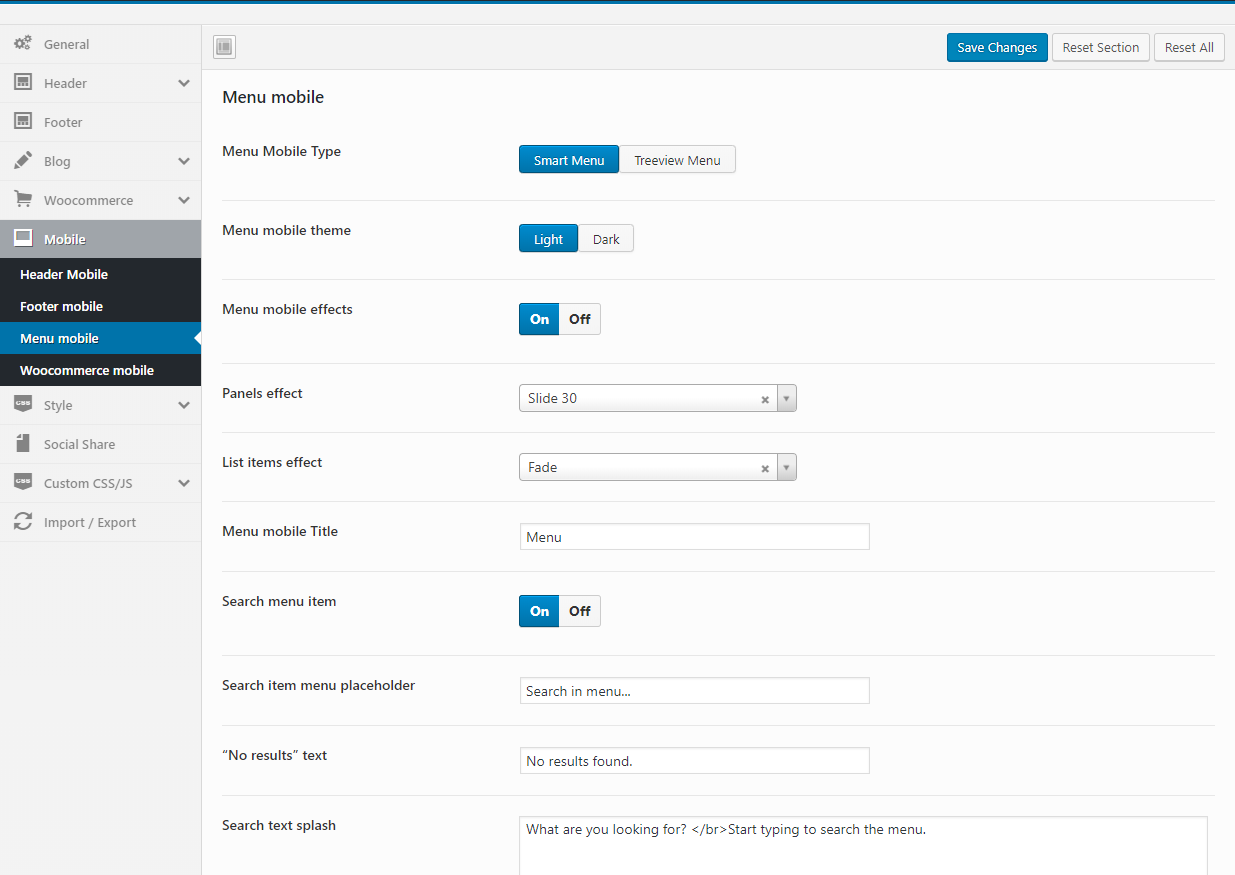1235x875 pixels.
Task: Open the Panels effect dropdown
Action: pyautogui.click(x=787, y=398)
